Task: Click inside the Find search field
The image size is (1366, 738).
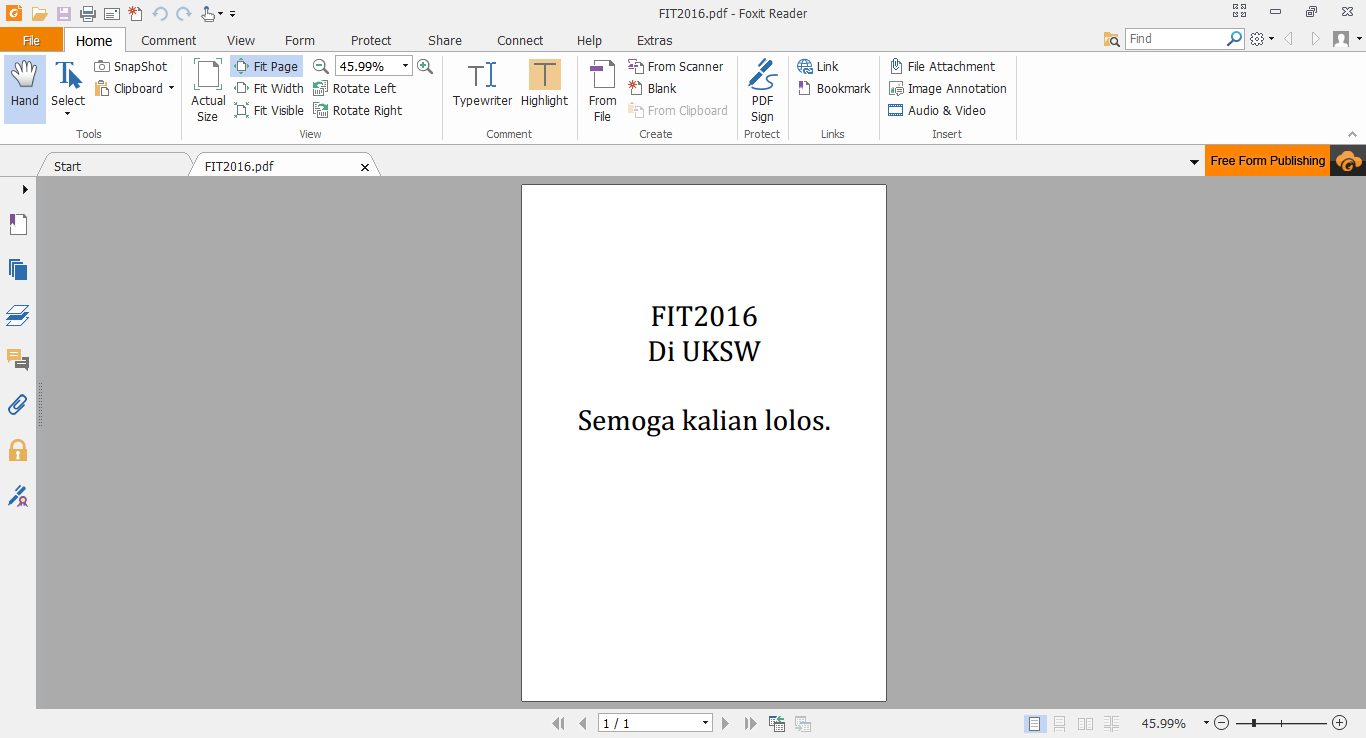Action: coord(1176,39)
